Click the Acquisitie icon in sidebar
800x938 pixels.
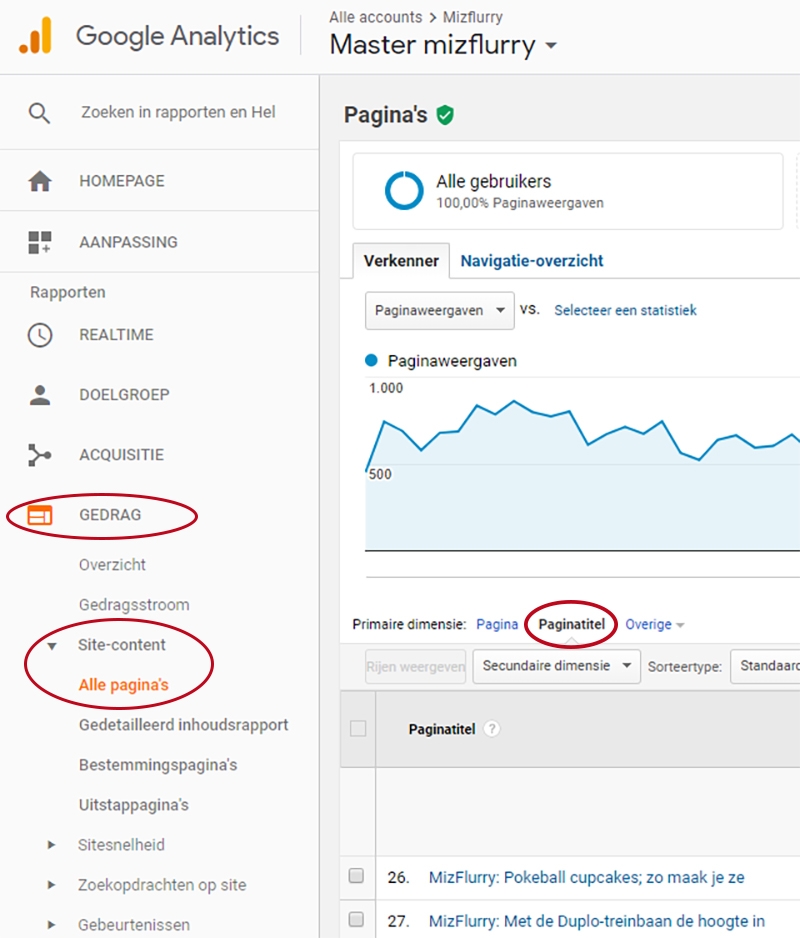[39, 454]
